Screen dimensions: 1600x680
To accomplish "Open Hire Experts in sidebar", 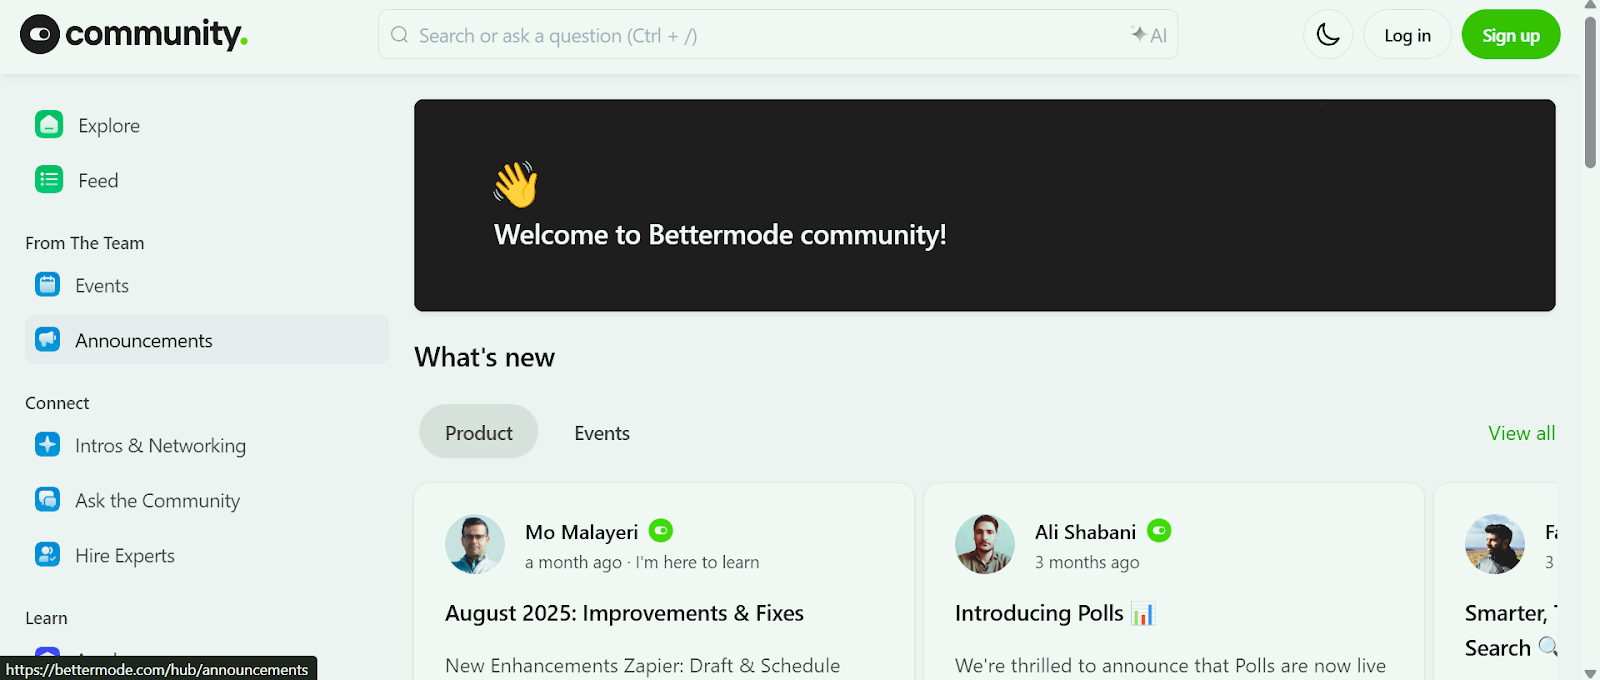I will (207, 555).
